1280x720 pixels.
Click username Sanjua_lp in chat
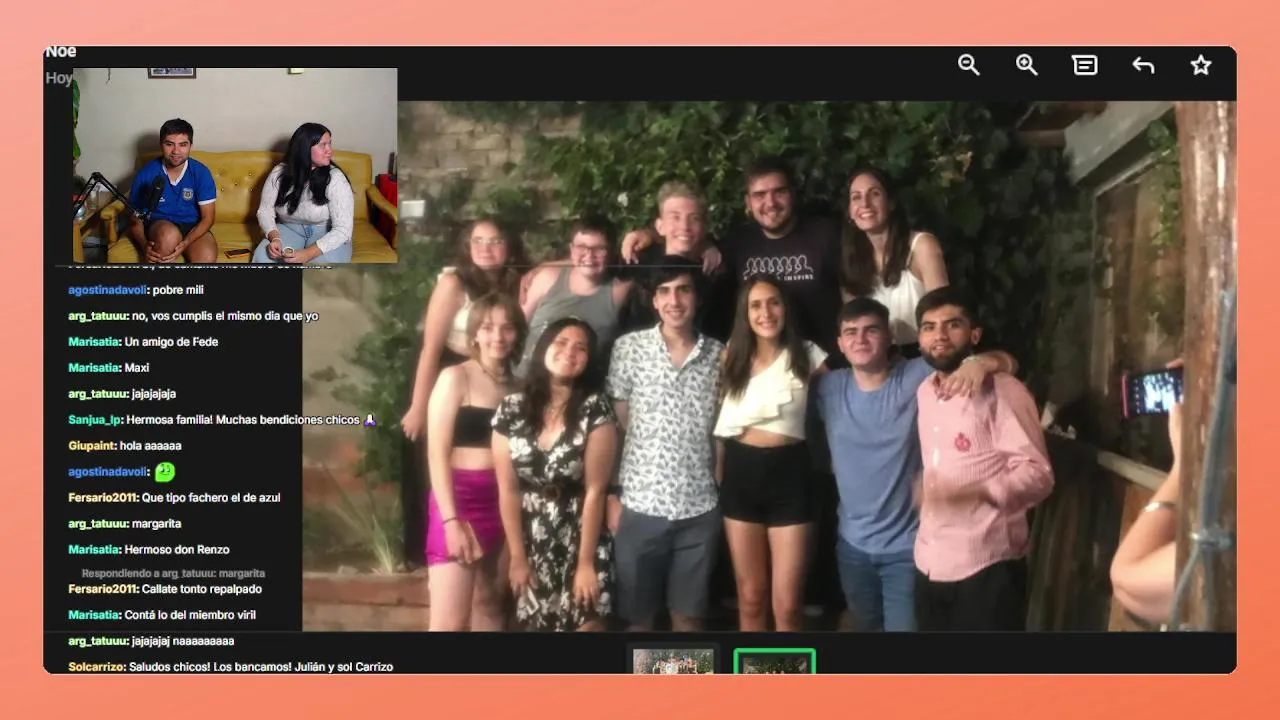pos(96,420)
